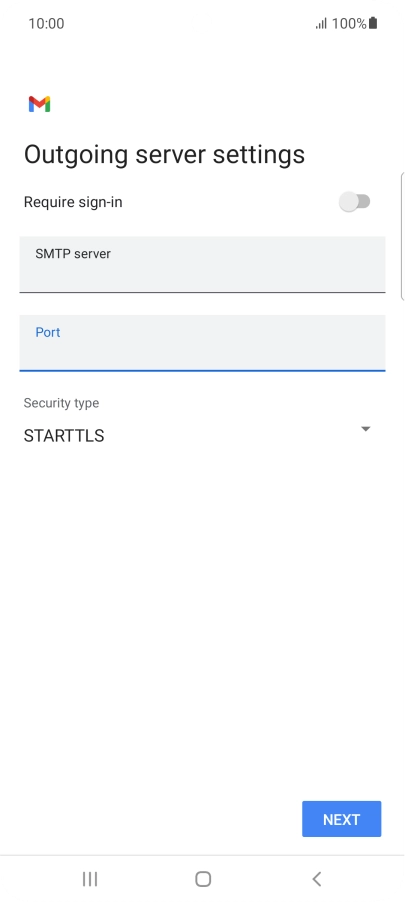
Task: Open recent apps from navigation bar
Action: tap(90, 879)
